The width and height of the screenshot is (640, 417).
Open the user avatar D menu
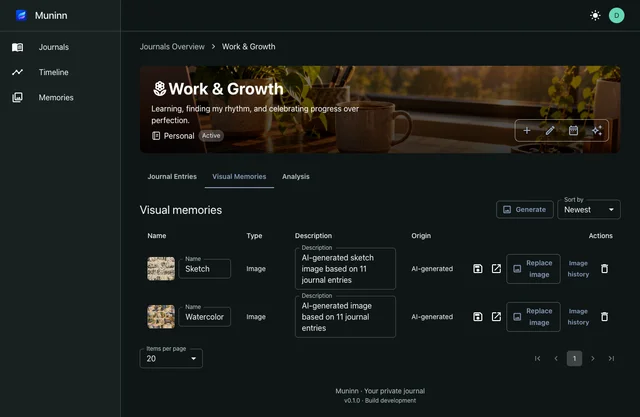point(616,16)
